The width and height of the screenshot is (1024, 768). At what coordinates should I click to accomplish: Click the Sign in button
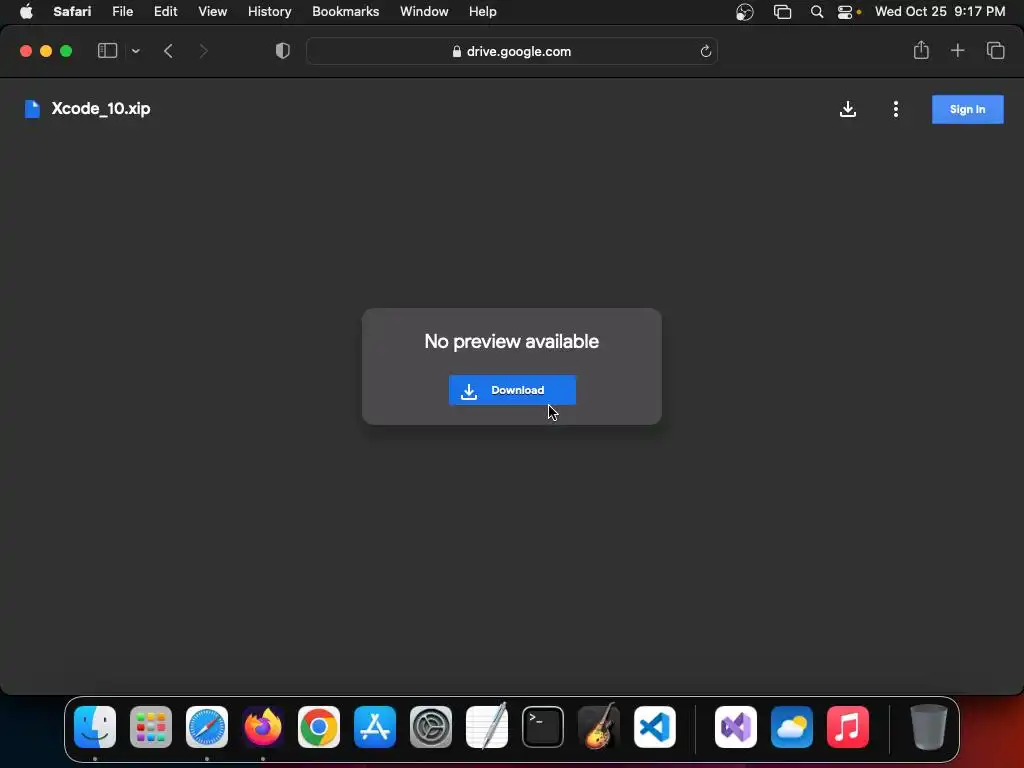(x=967, y=109)
